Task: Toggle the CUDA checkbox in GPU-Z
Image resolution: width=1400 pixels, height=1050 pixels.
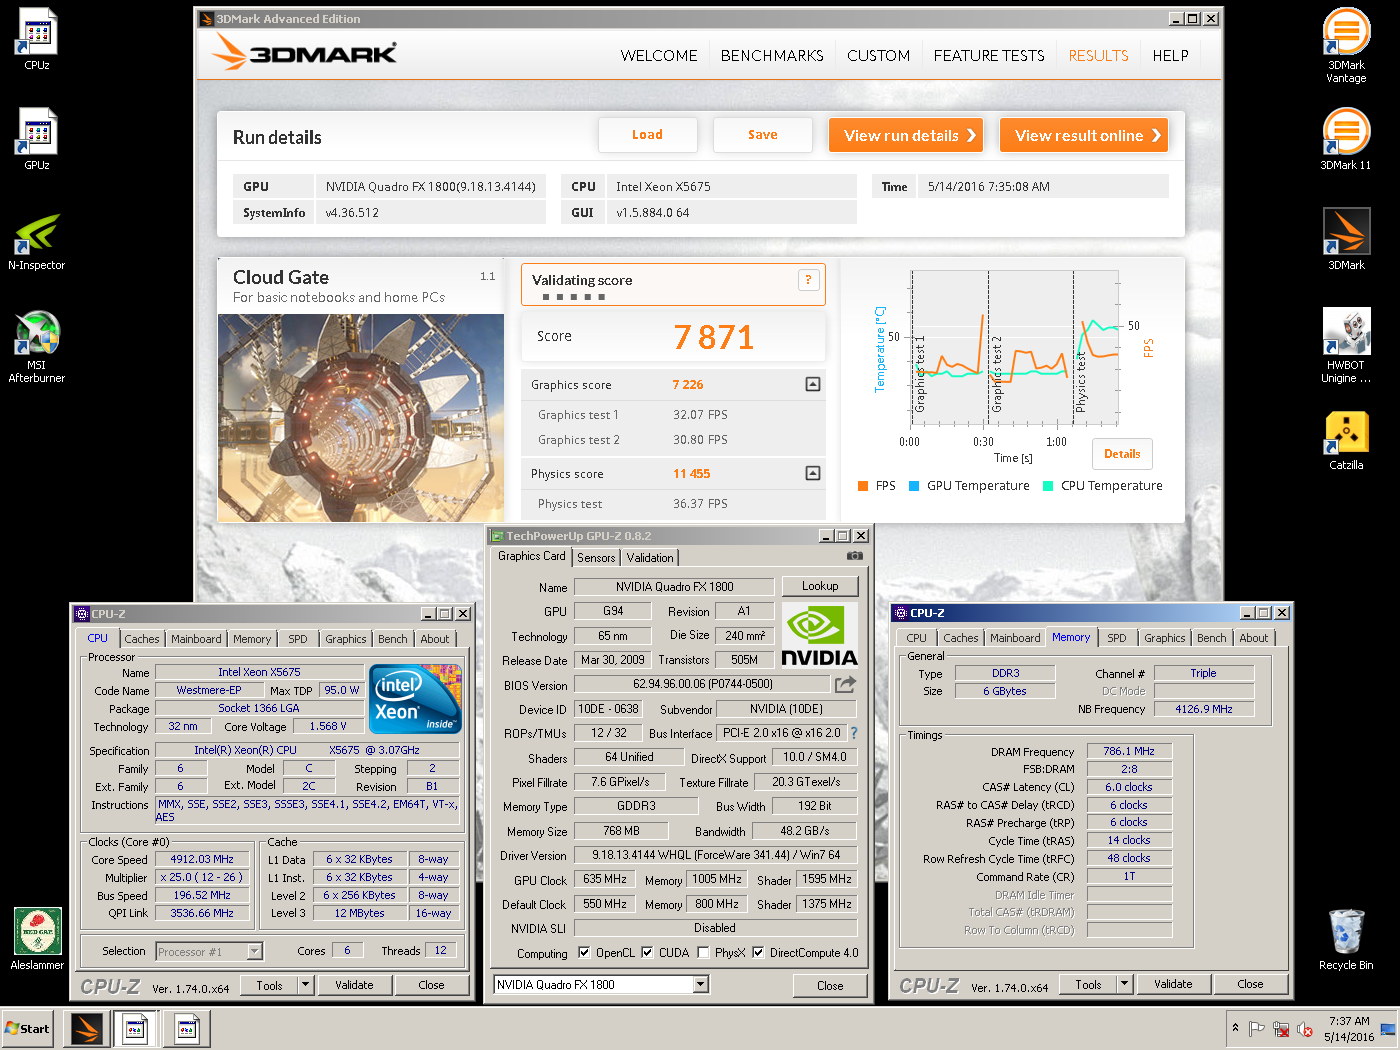Action: (x=647, y=952)
